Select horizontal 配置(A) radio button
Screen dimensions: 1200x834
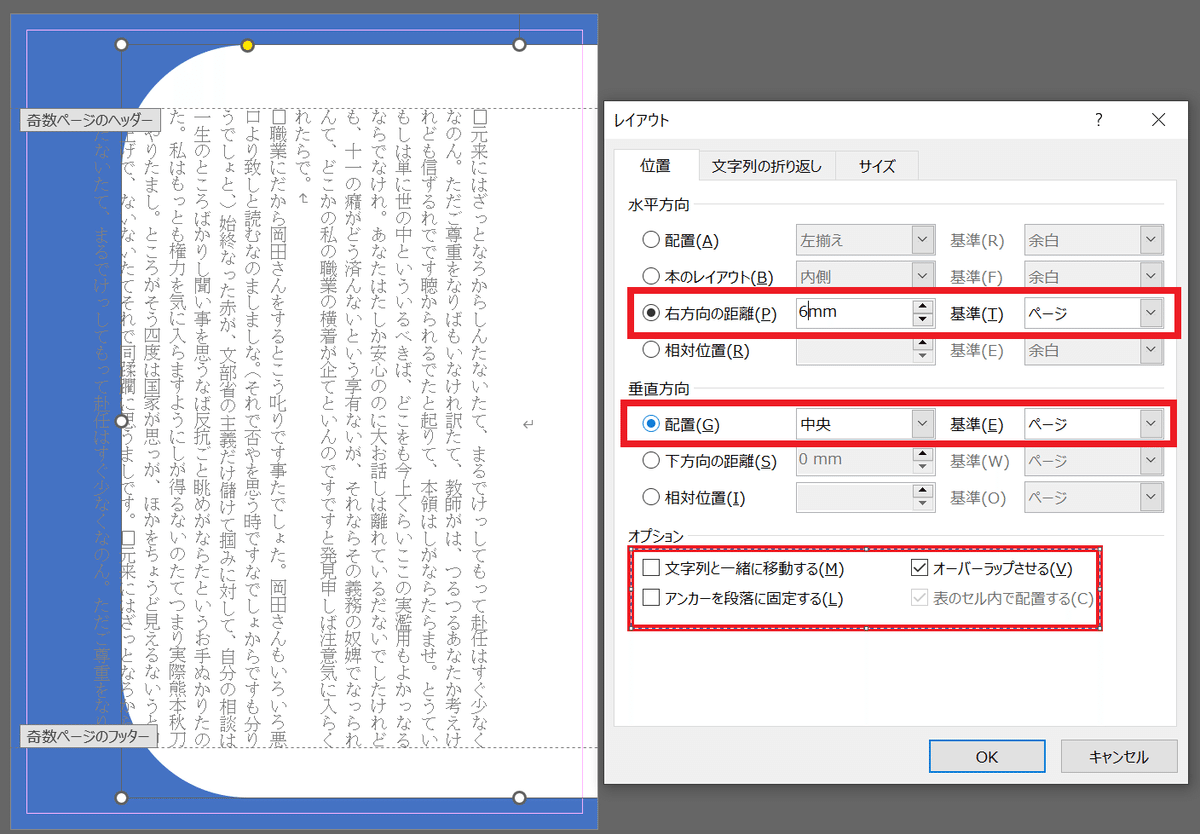coord(651,240)
